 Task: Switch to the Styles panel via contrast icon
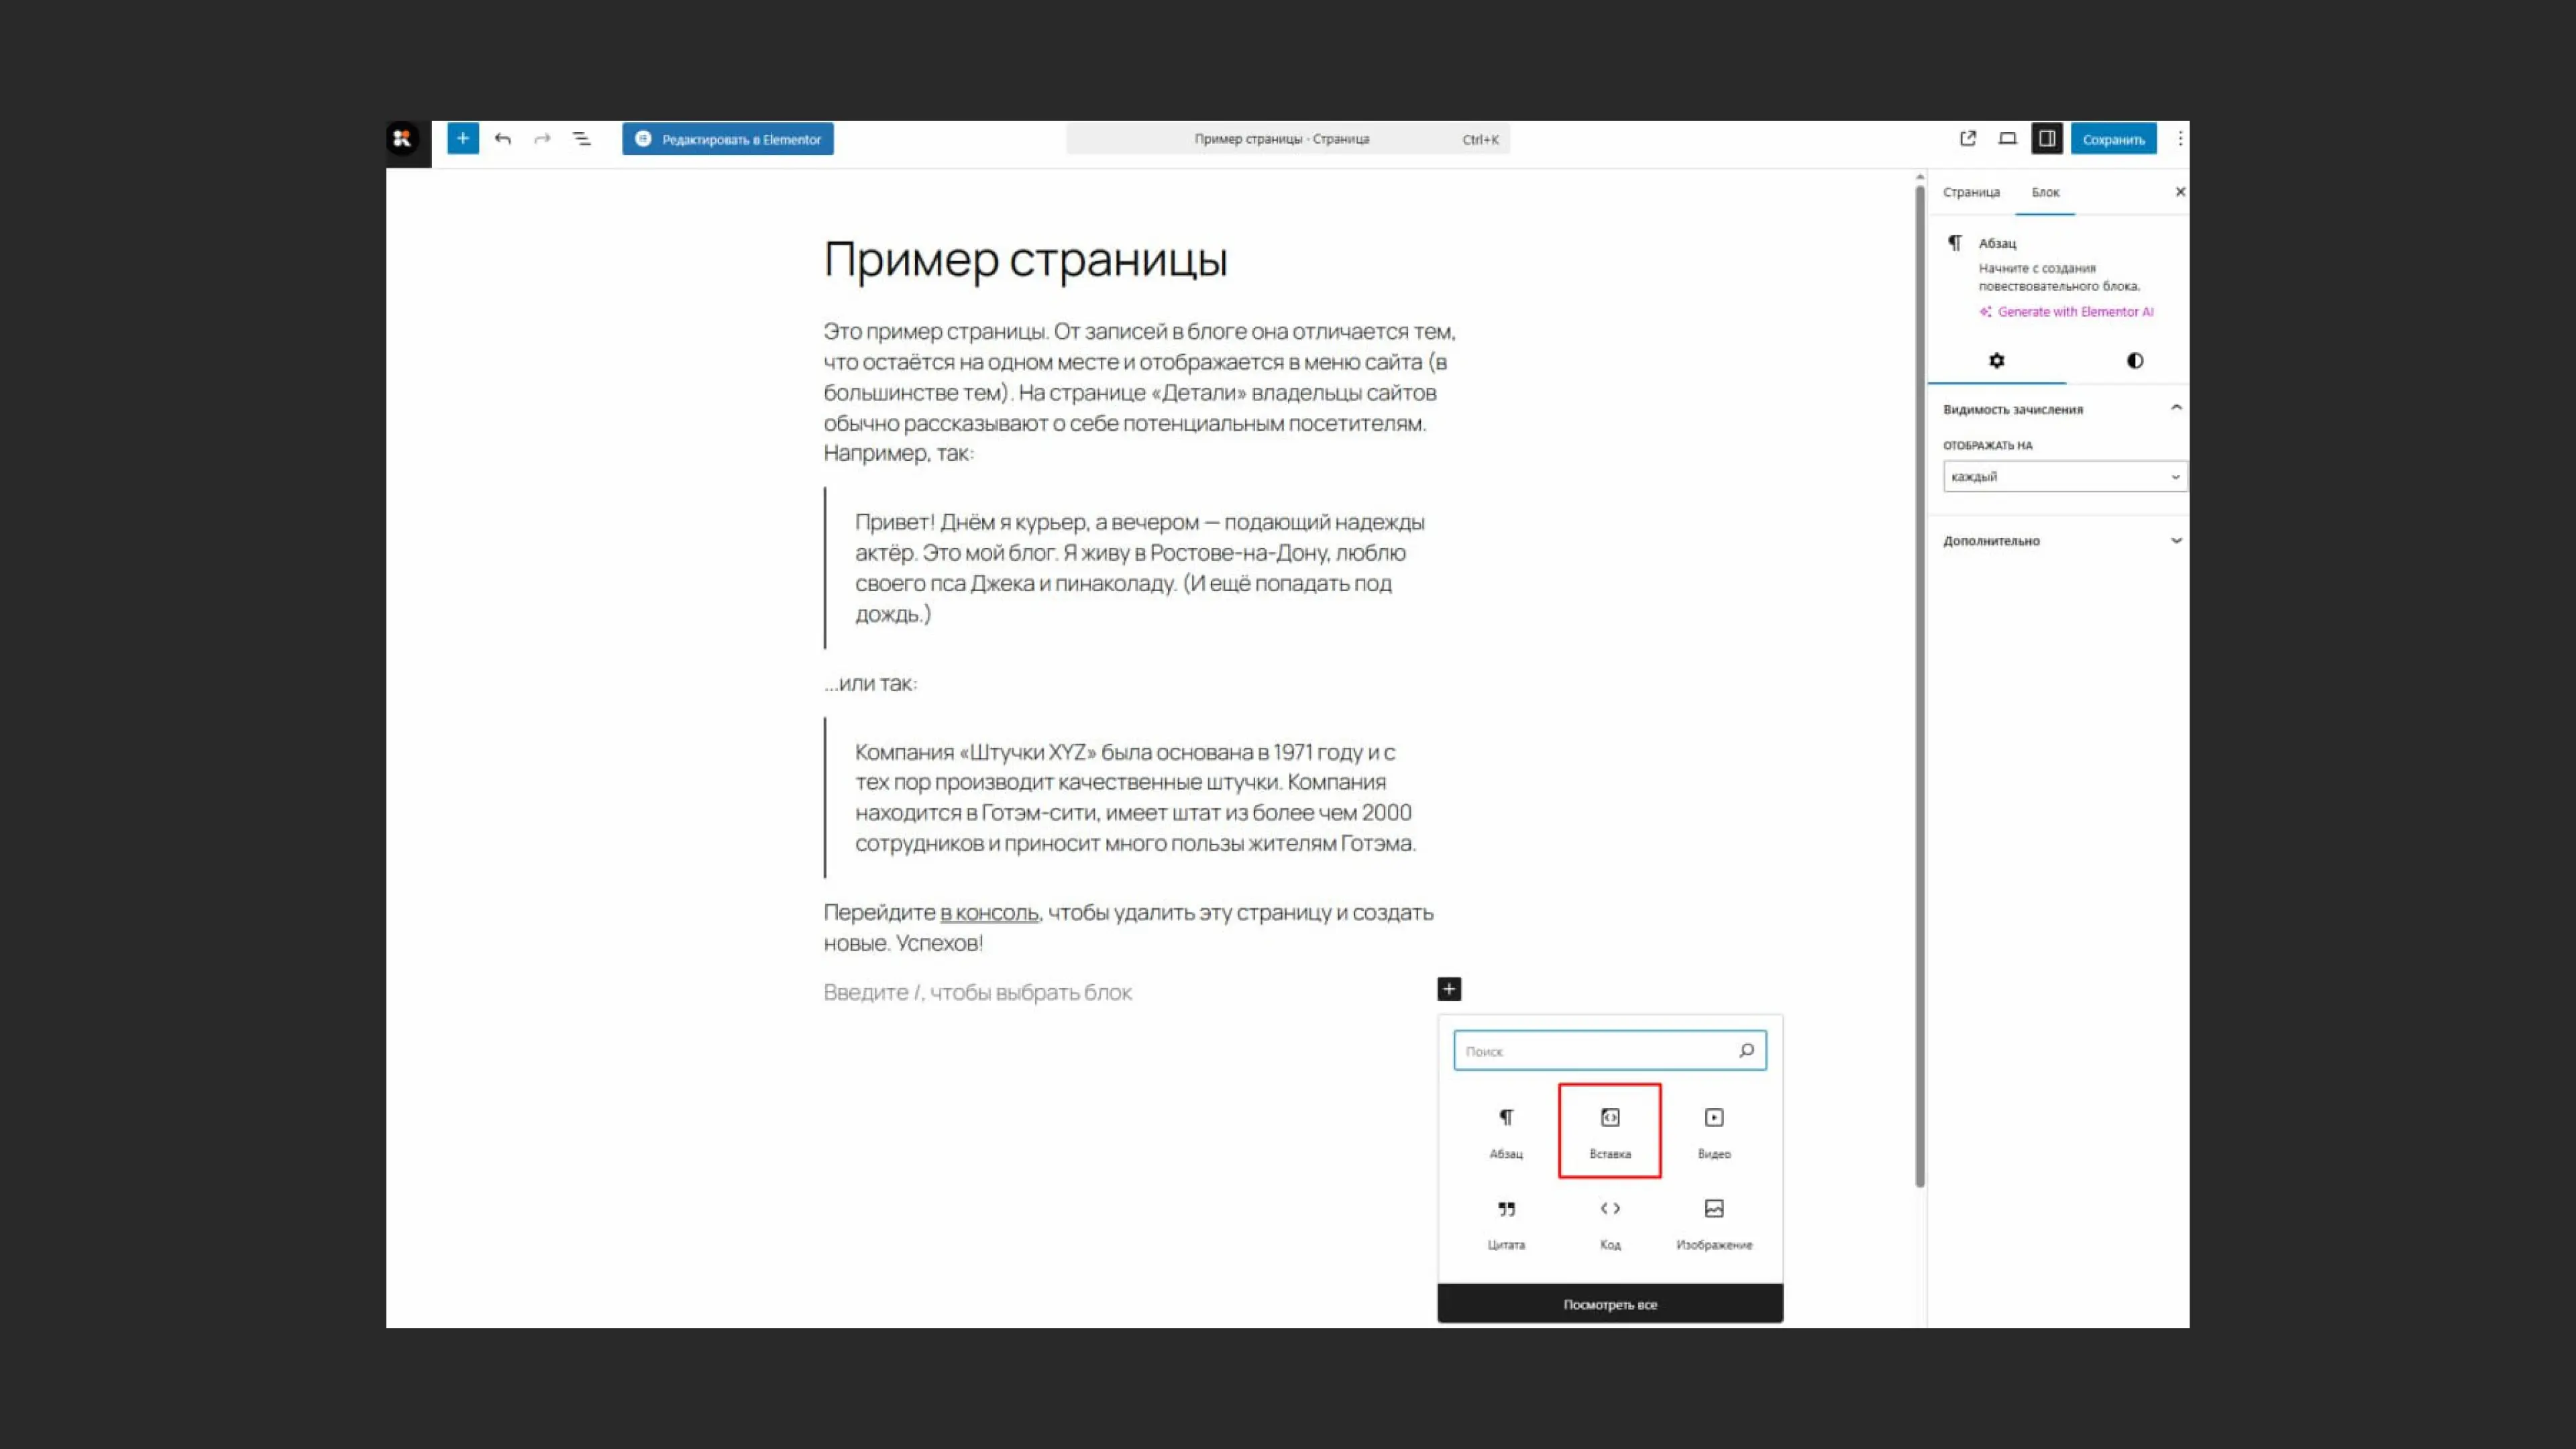click(x=2135, y=361)
